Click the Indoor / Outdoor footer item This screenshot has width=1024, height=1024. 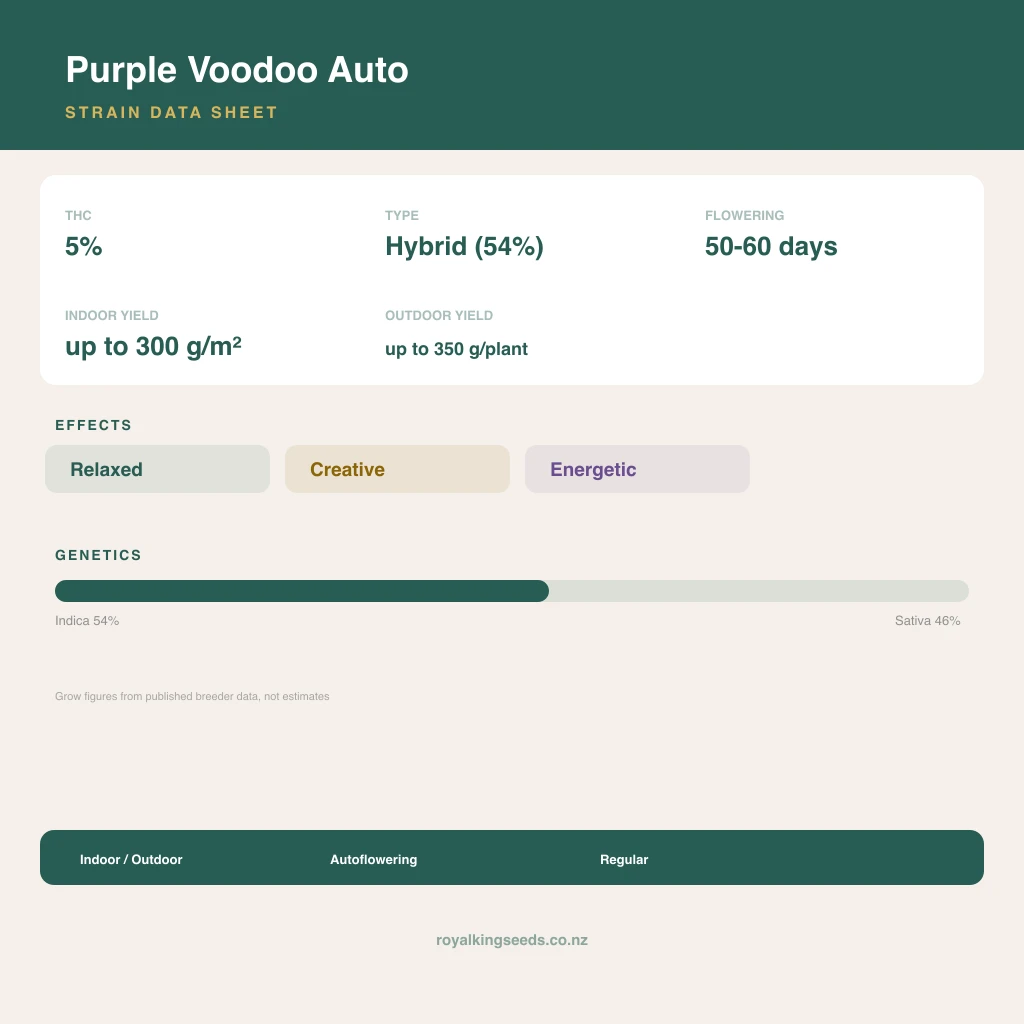(x=131, y=859)
